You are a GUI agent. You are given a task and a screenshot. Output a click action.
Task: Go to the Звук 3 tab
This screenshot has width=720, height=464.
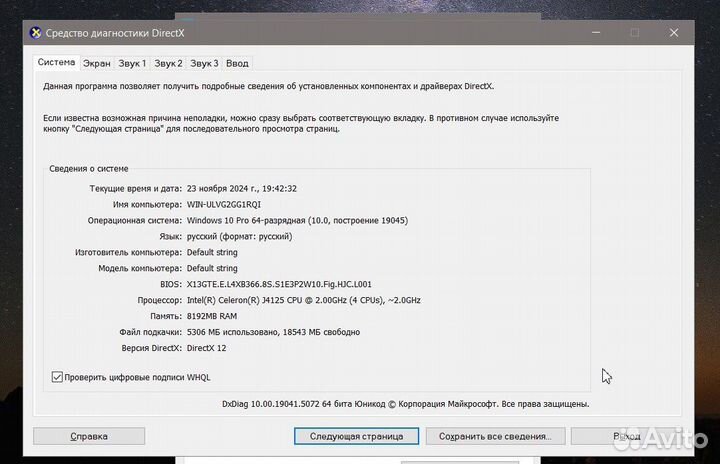pyautogui.click(x=204, y=63)
